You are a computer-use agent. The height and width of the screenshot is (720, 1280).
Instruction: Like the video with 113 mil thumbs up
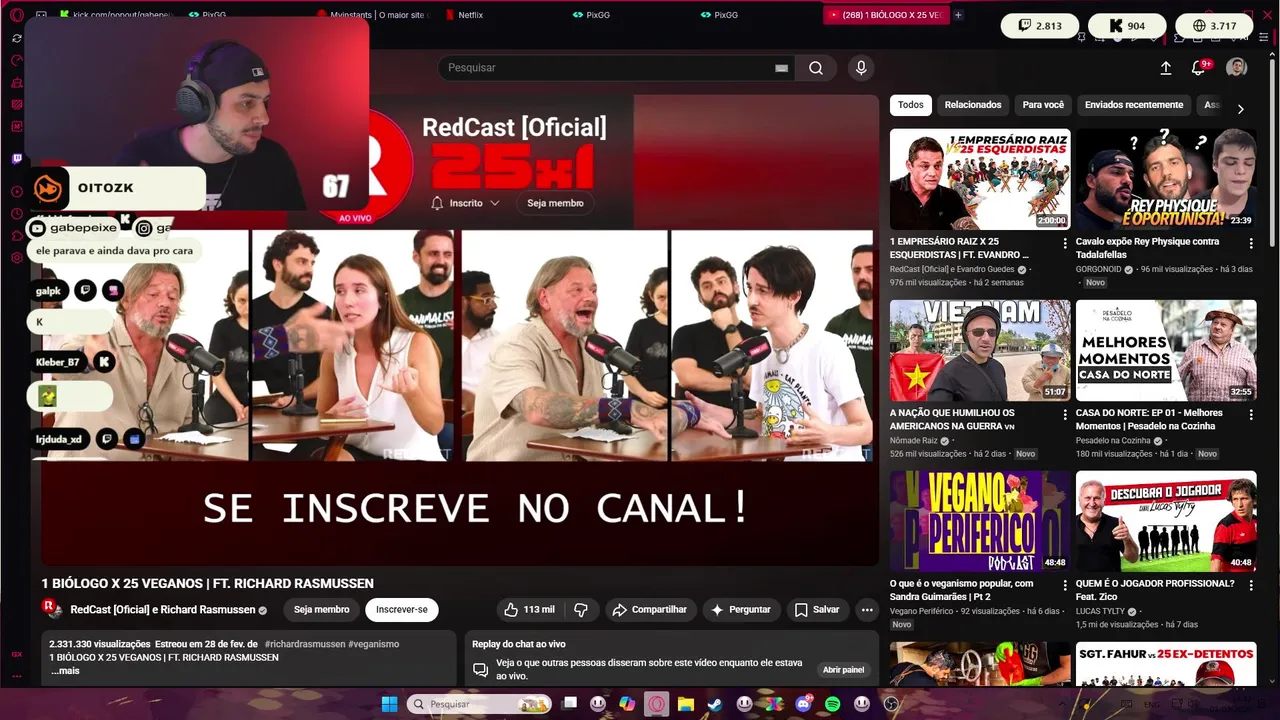(529, 610)
